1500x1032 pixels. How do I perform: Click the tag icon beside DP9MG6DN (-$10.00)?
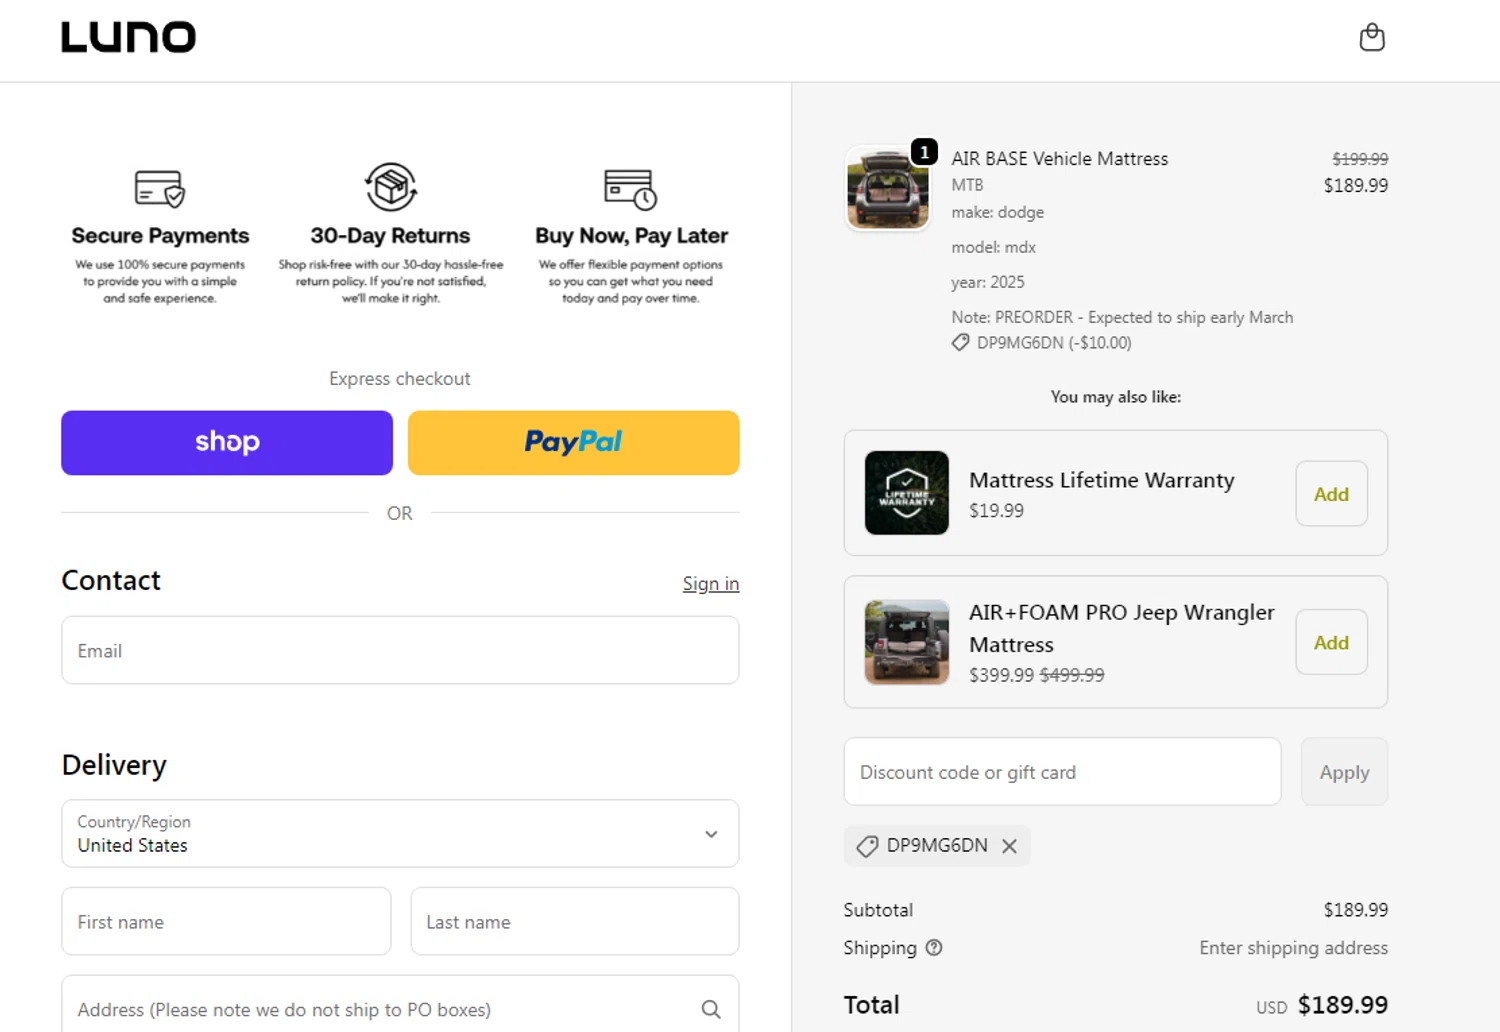(960, 343)
